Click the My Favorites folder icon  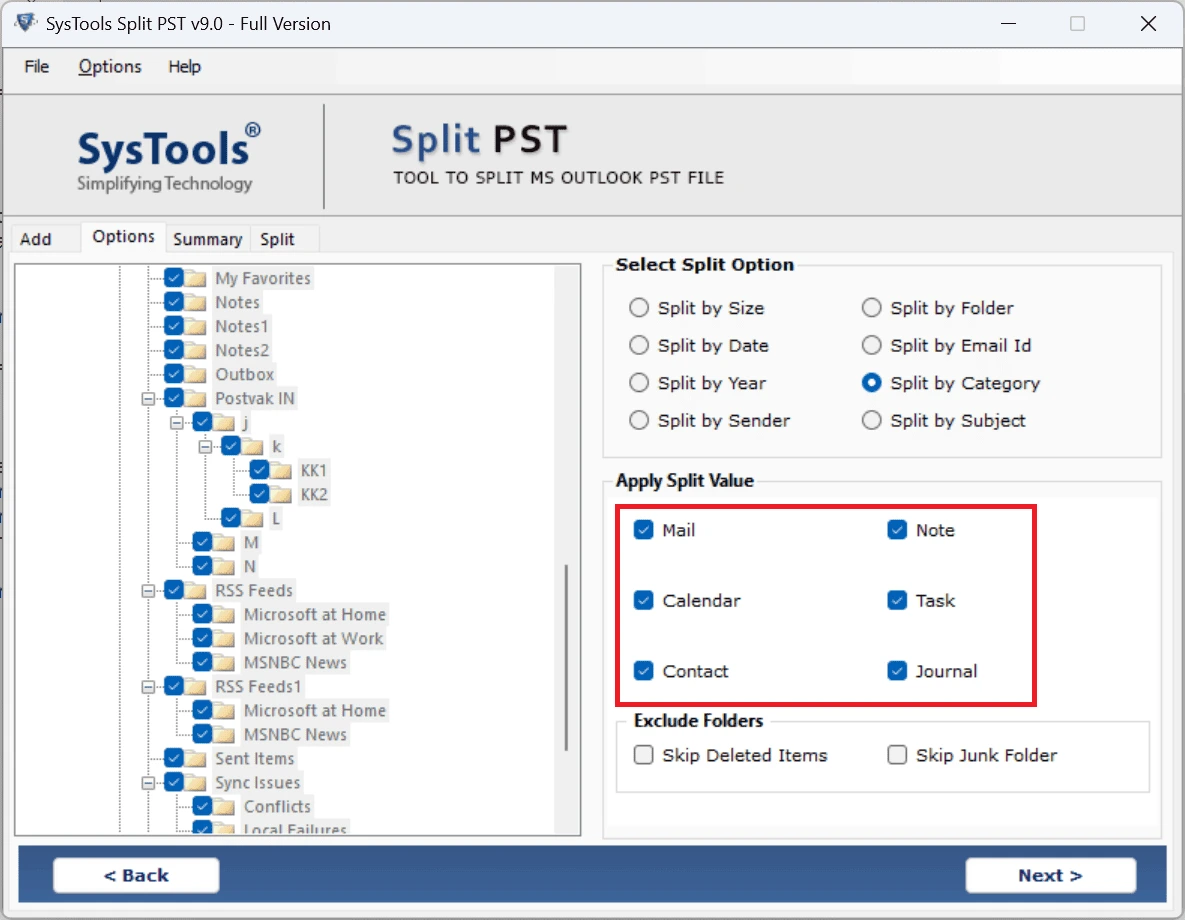pos(196,278)
